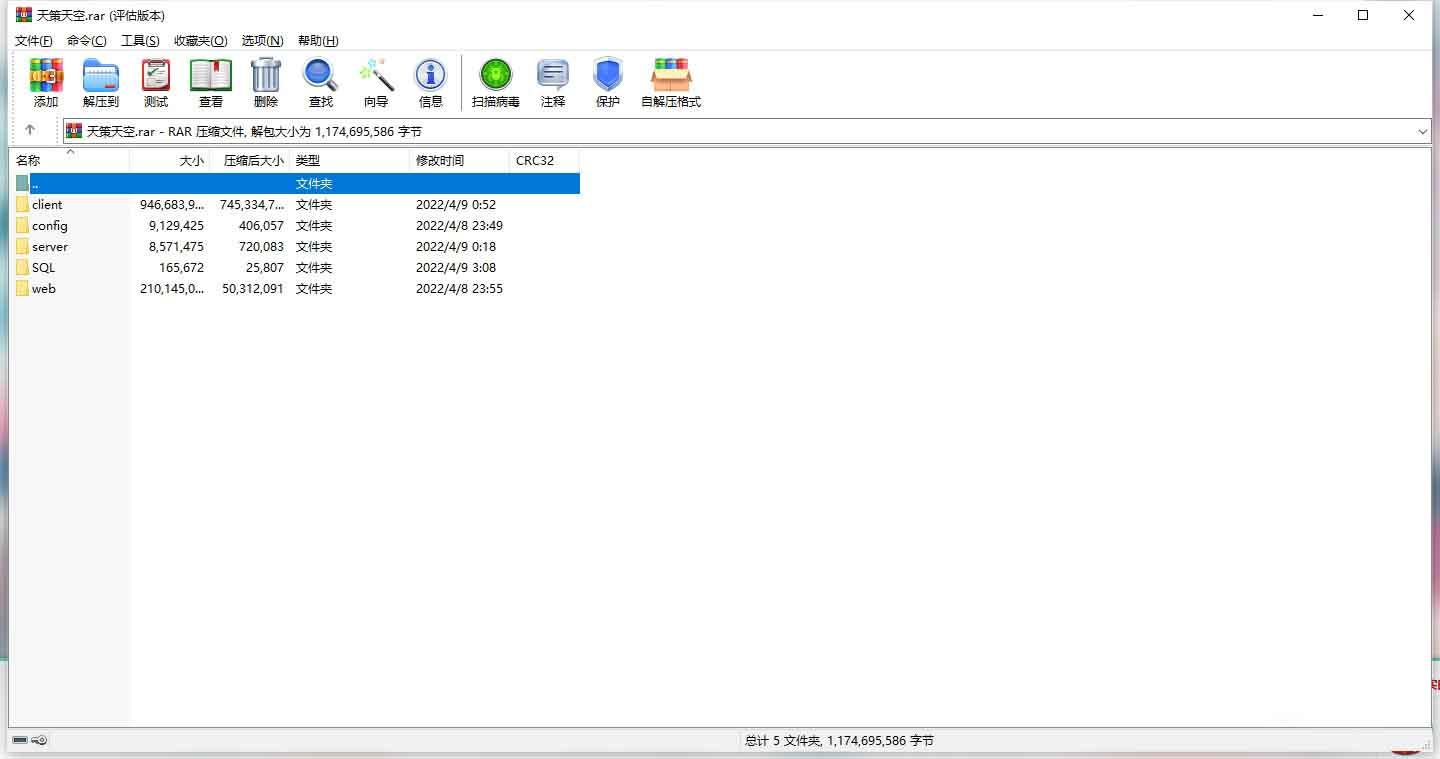Click the 测试 (Test) toolbar icon

click(156, 75)
